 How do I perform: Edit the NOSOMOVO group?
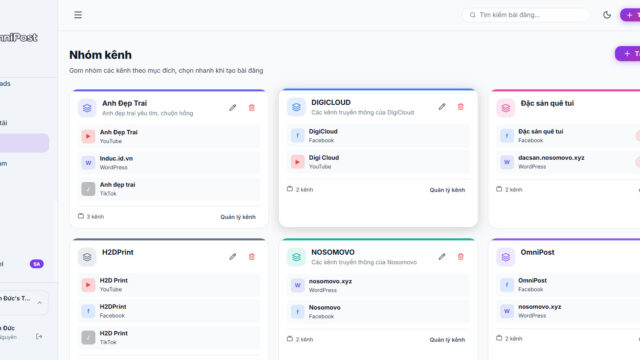click(x=442, y=257)
